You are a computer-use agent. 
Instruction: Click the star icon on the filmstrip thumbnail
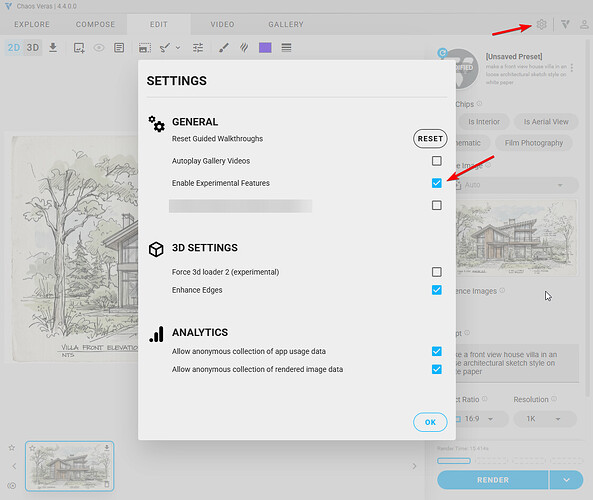[x=32, y=448]
